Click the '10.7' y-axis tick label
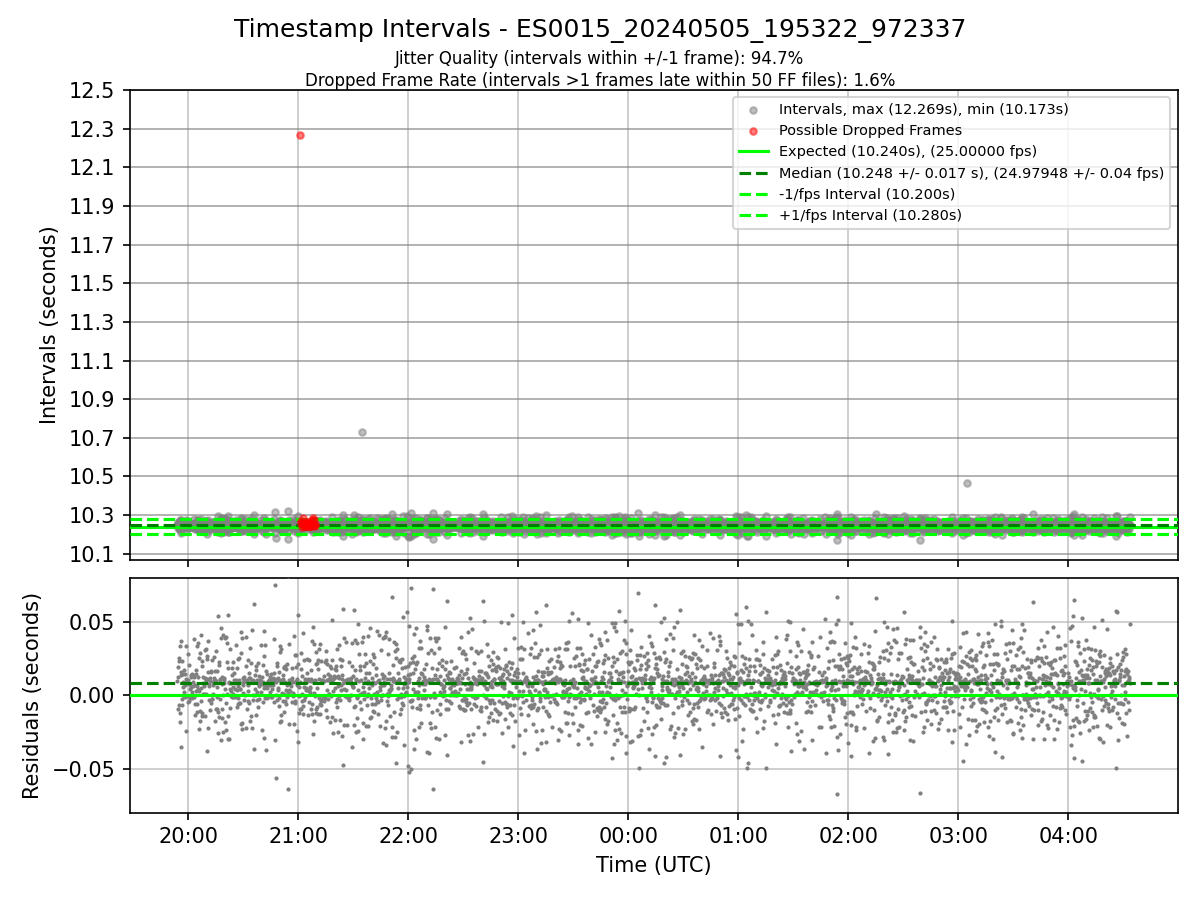This screenshot has width=1200, height=900. pyautogui.click(x=94, y=438)
